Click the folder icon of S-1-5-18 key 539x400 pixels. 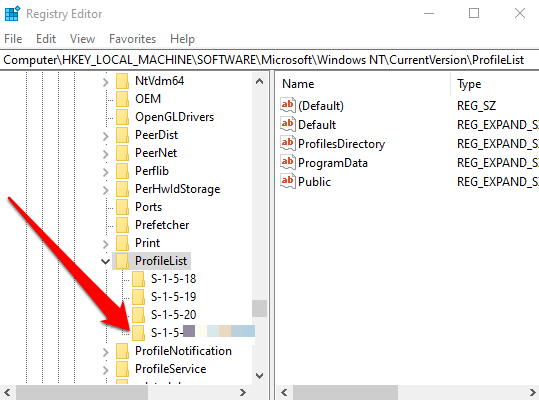(x=138, y=279)
